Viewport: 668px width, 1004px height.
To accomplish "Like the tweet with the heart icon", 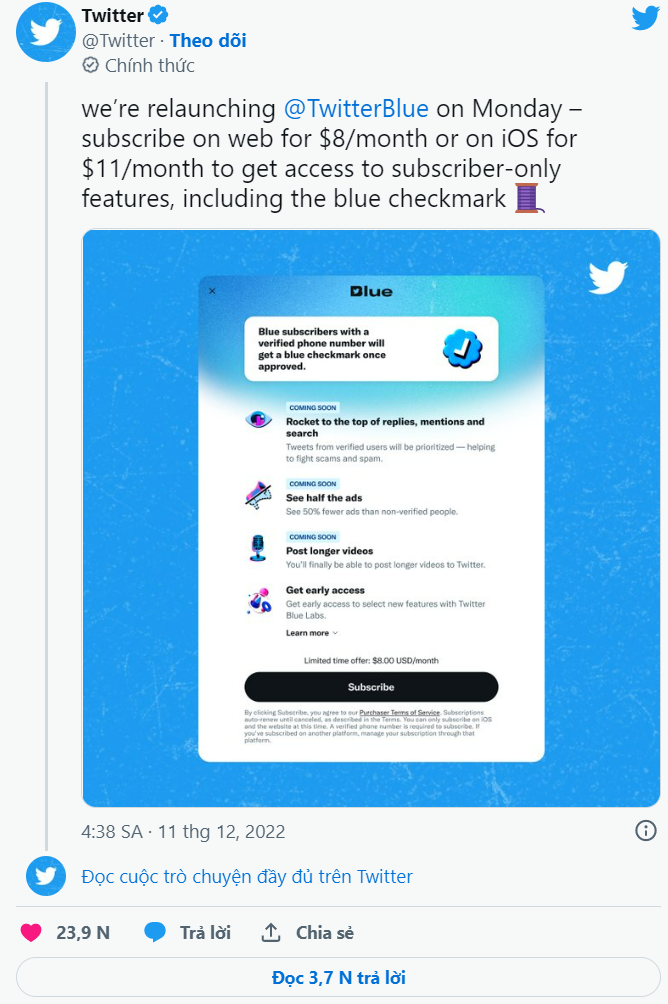I will coord(31,932).
